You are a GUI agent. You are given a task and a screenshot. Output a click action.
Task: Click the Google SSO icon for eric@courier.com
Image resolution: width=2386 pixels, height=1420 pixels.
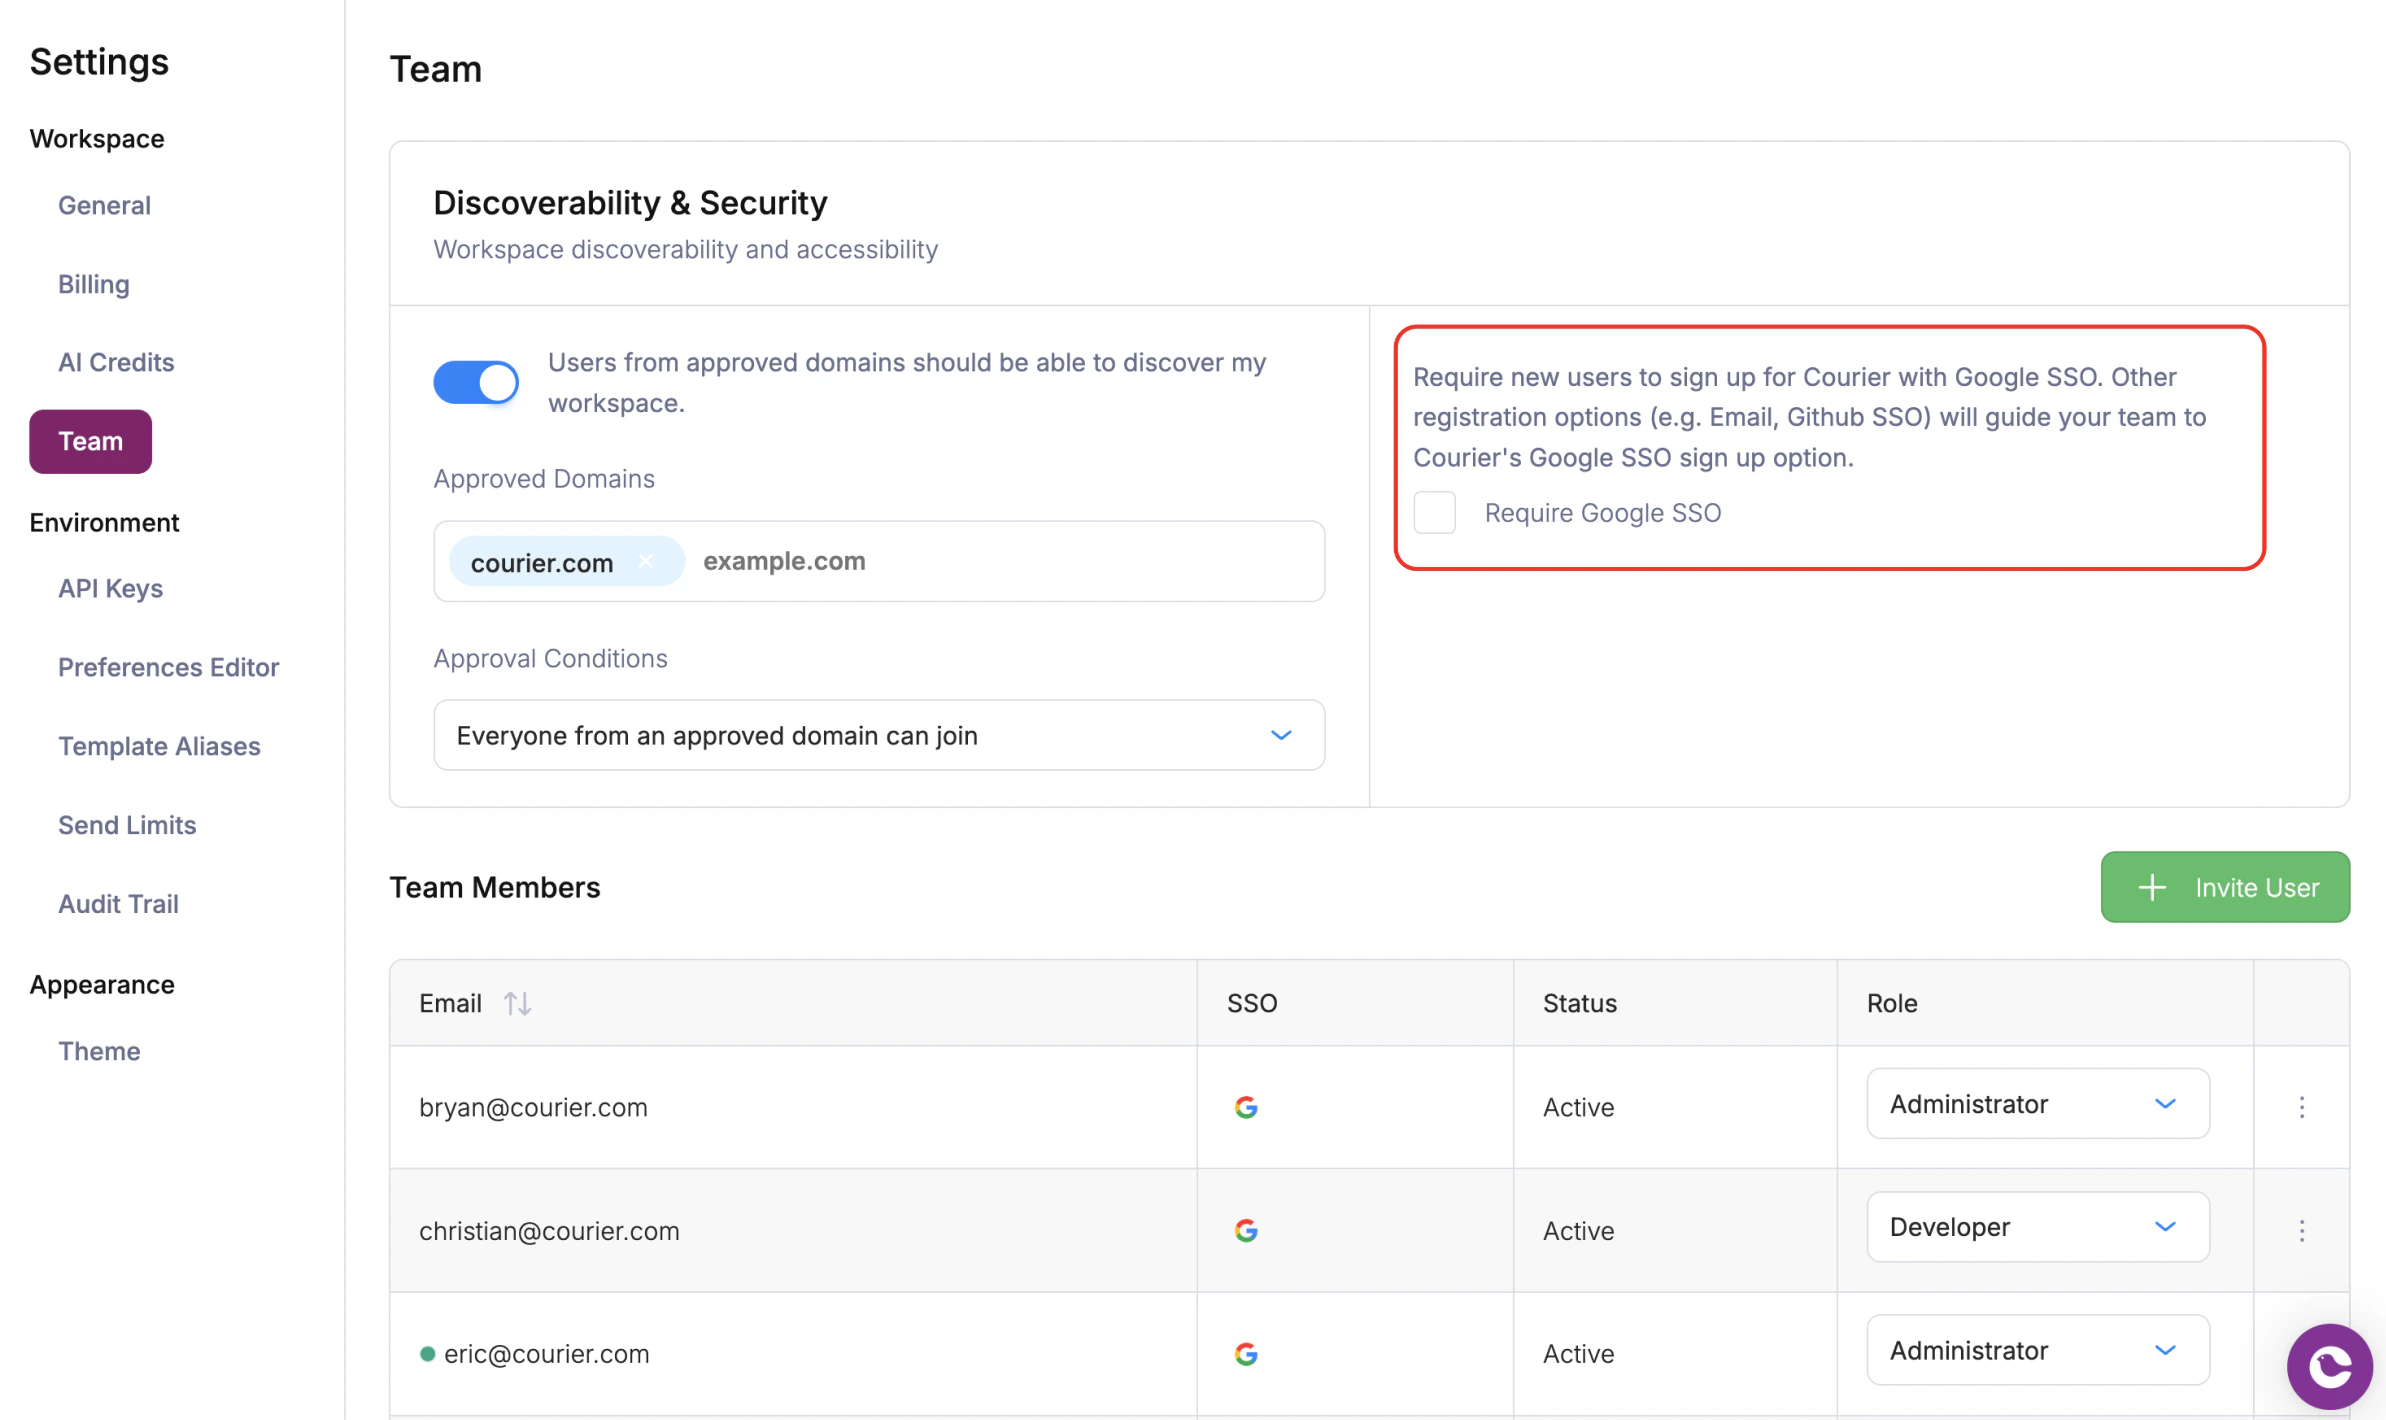(x=1246, y=1353)
